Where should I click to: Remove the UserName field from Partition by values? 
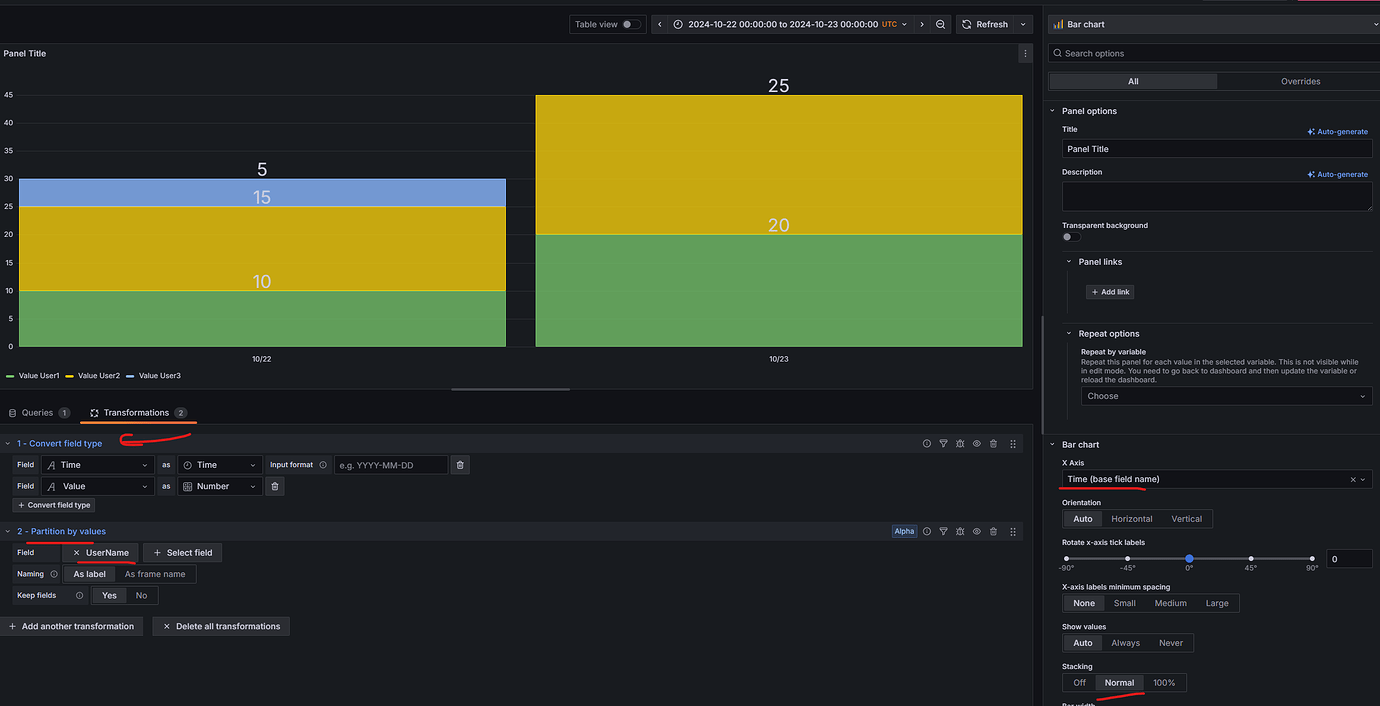pyautogui.click(x=77, y=552)
